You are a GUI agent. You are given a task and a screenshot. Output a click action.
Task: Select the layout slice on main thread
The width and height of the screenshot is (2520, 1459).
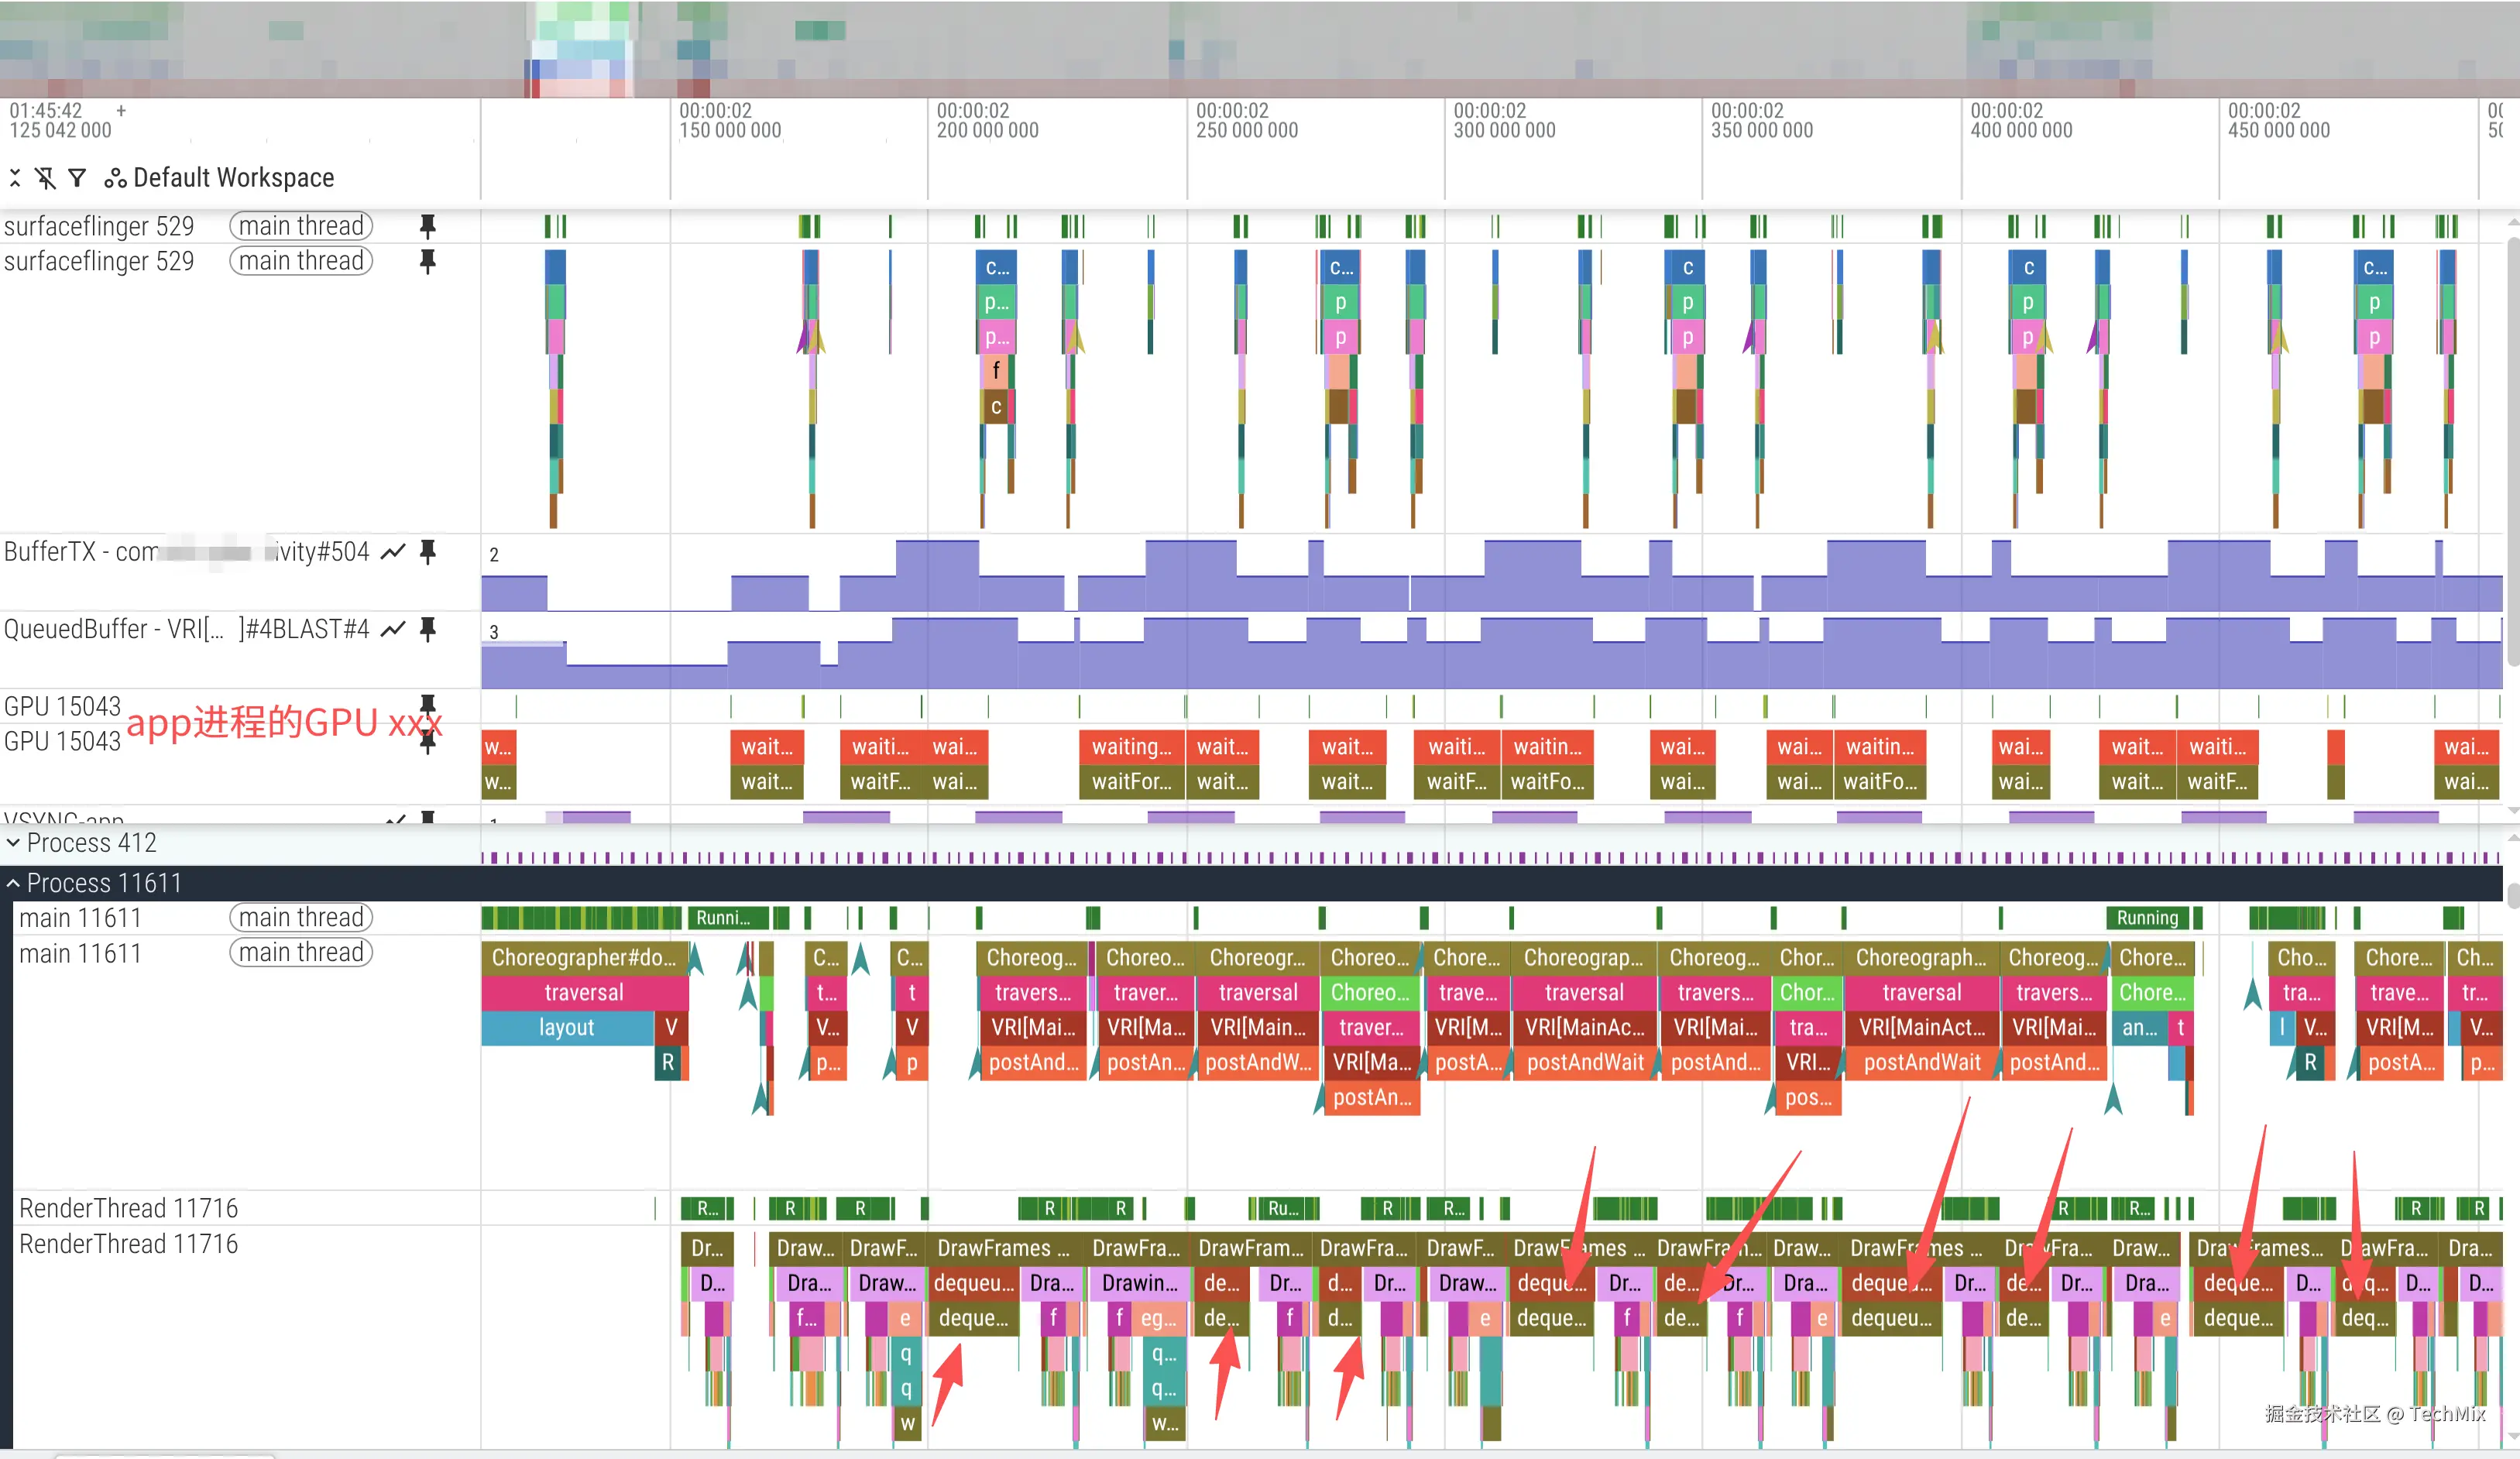click(567, 1027)
